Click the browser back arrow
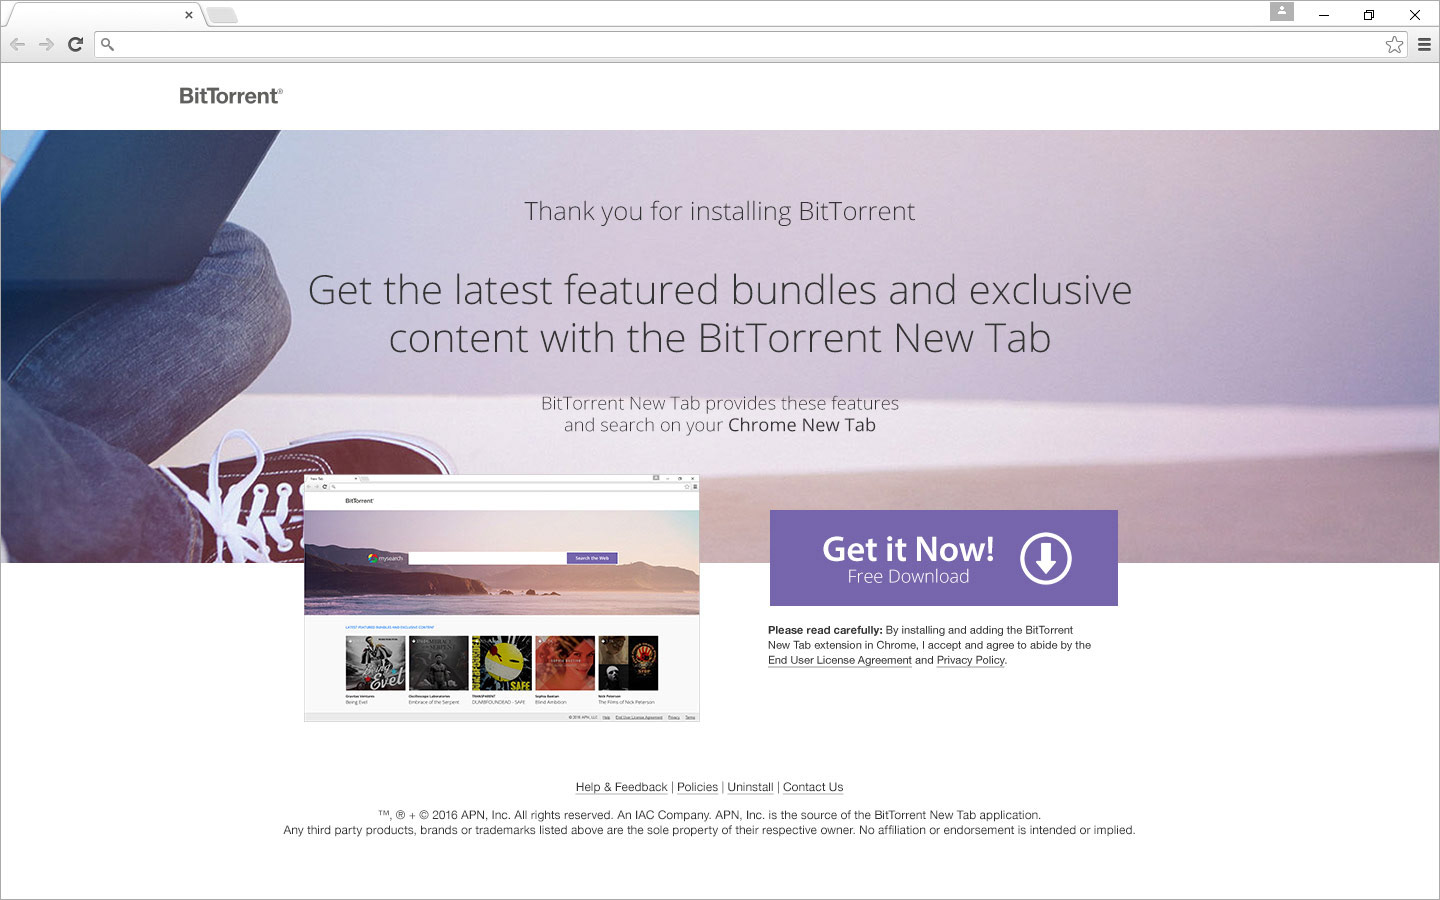1440x900 pixels. tap(17, 44)
